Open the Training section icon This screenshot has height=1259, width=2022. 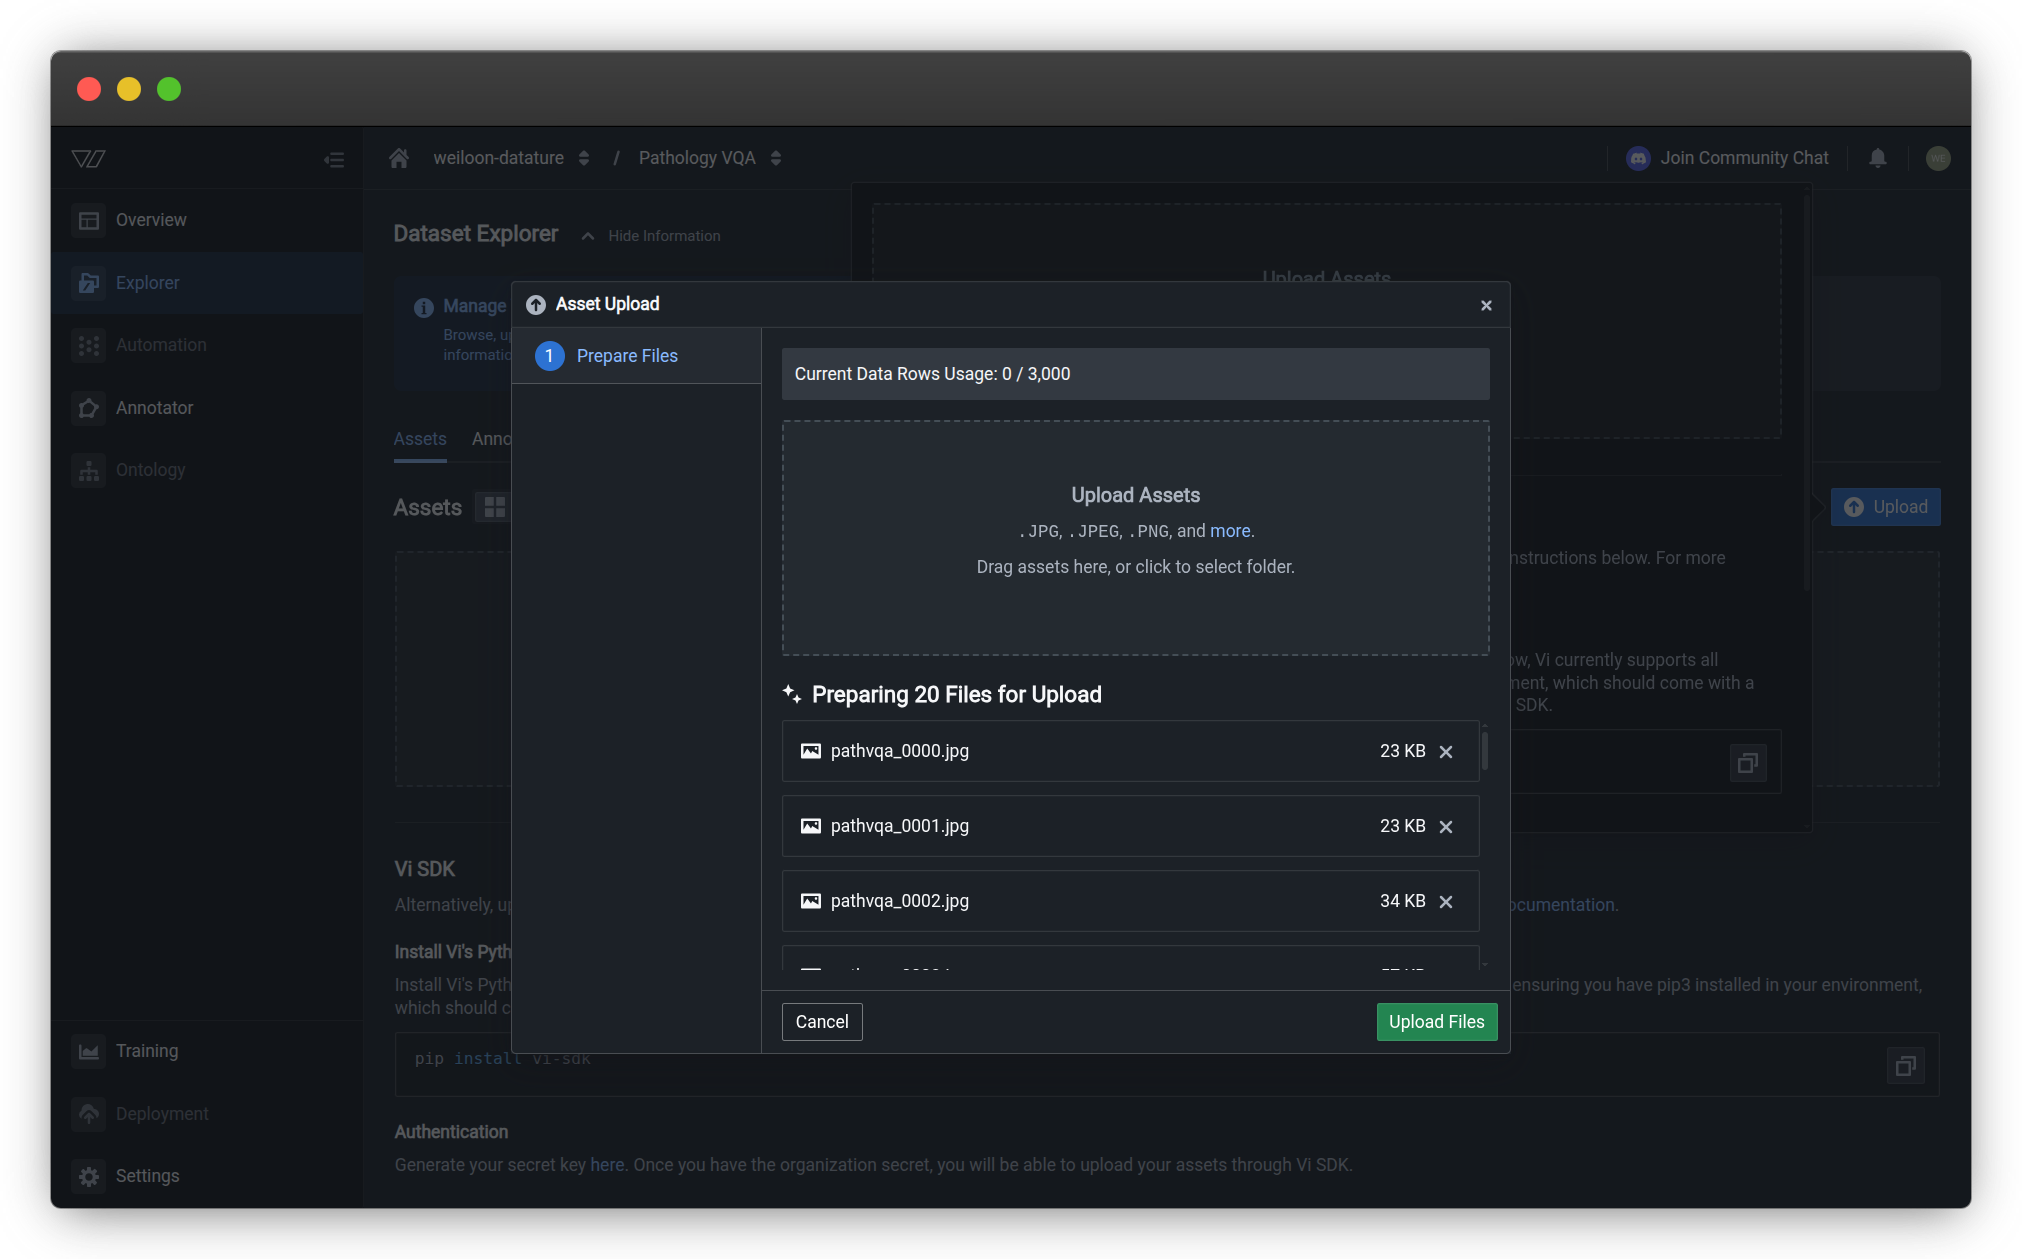[x=89, y=1051]
